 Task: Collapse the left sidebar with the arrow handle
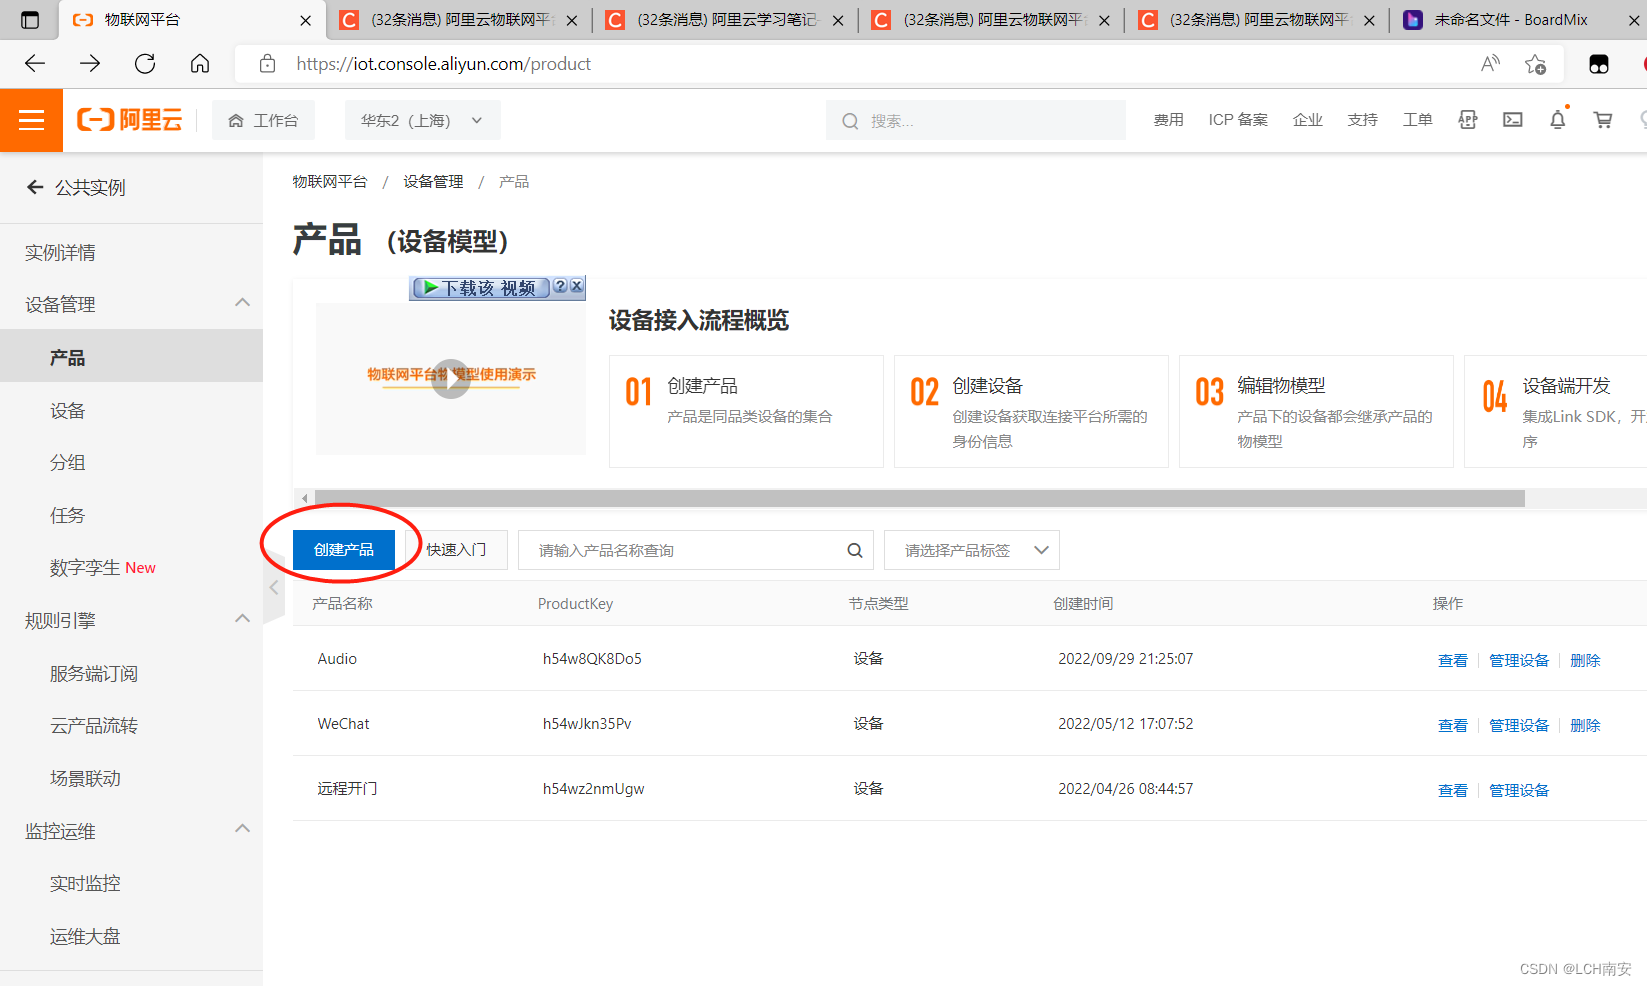click(274, 588)
